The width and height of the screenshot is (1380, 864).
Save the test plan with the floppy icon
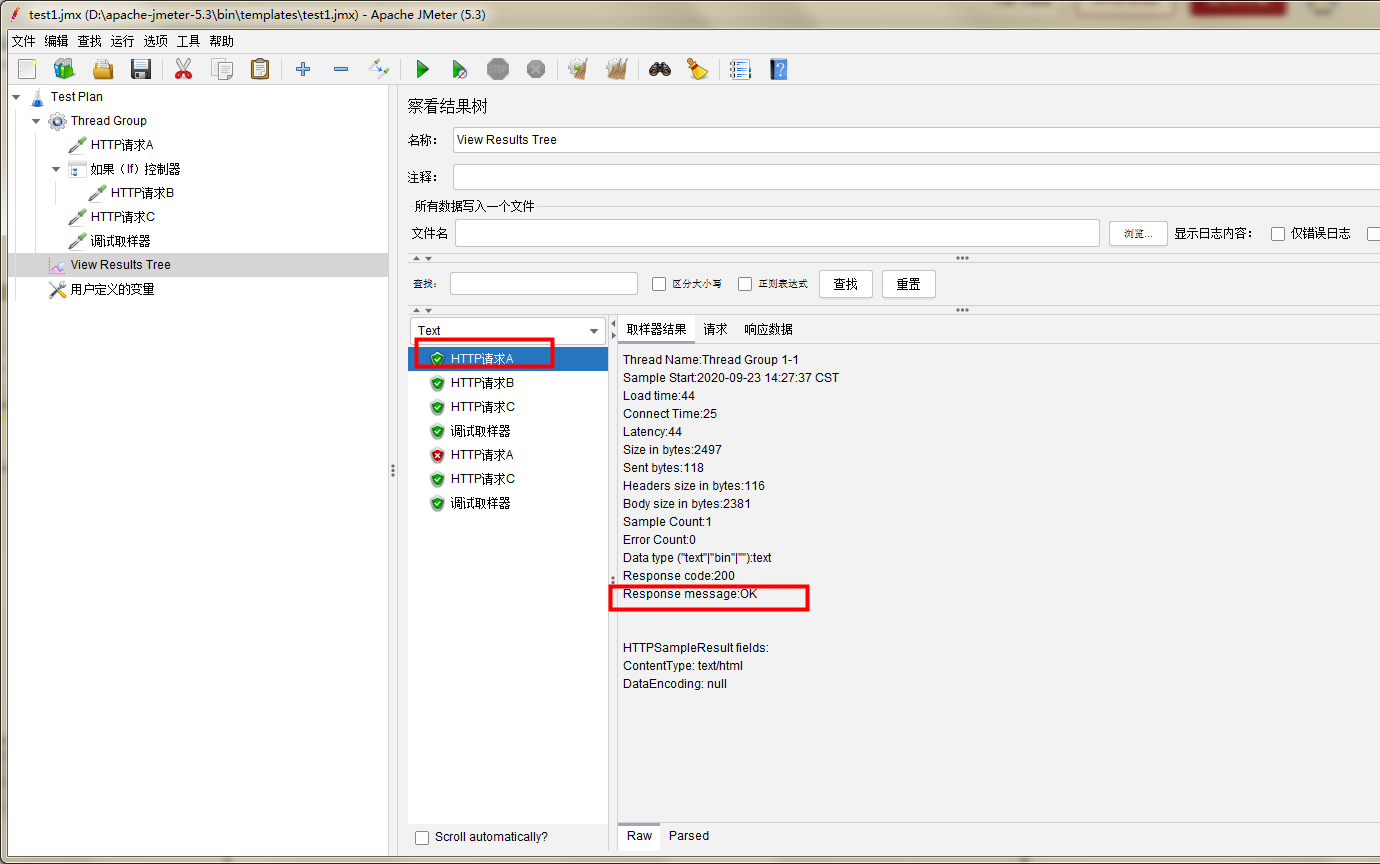[140, 69]
